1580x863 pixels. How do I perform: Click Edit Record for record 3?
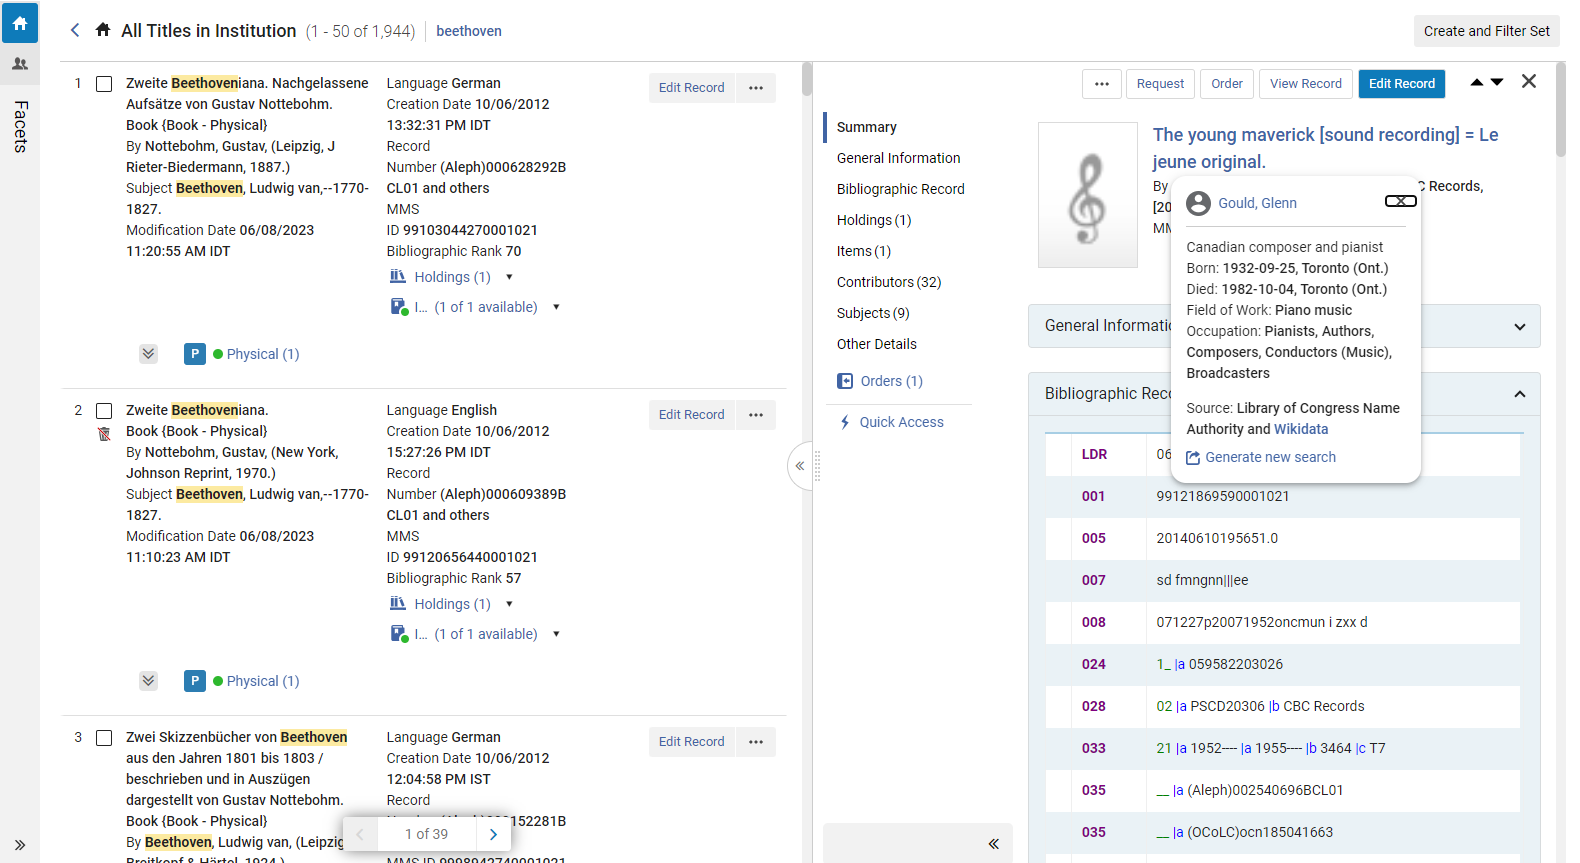click(691, 742)
